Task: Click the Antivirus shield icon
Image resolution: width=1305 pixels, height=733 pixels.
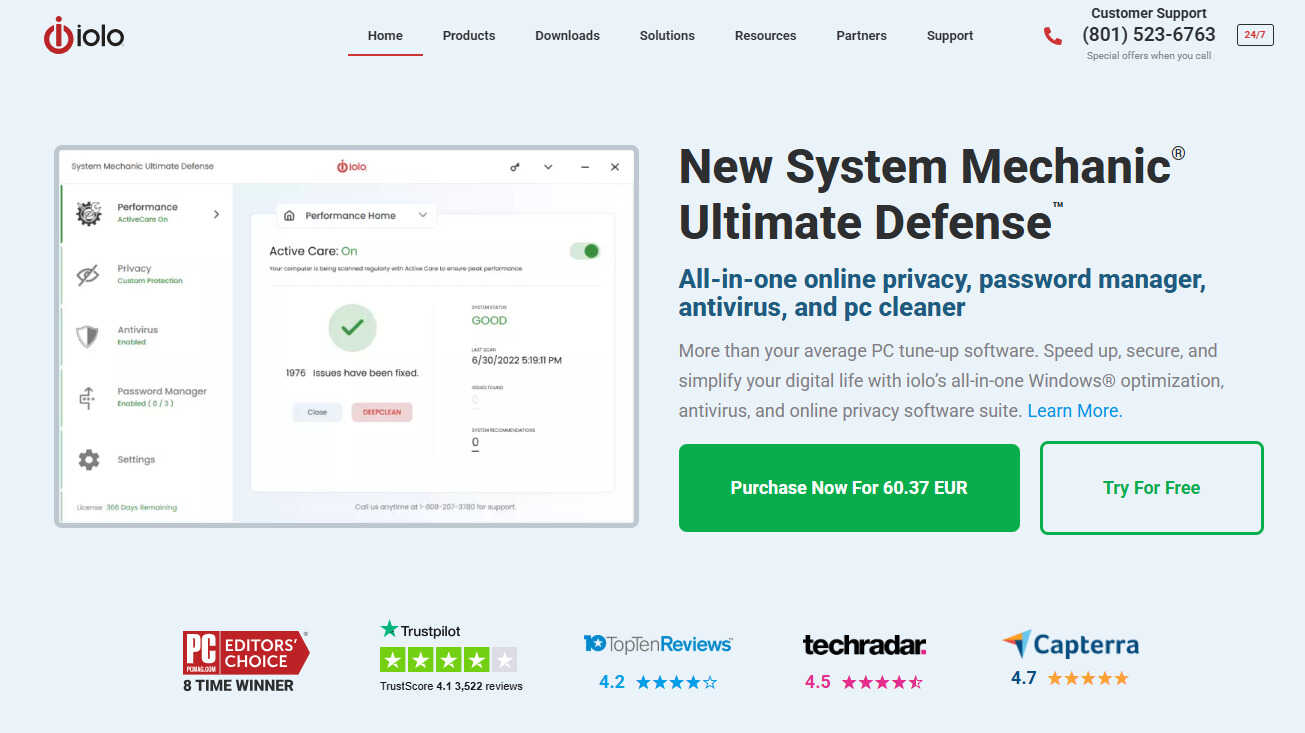Action: tap(88, 336)
